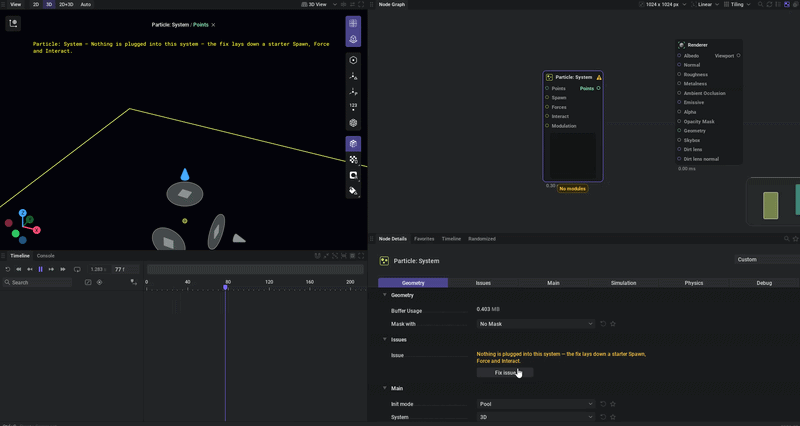Click the star icon in Node Details header
The width and height of the screenshot is (800, 426).
pyautogui.click(x=795, y=239)
